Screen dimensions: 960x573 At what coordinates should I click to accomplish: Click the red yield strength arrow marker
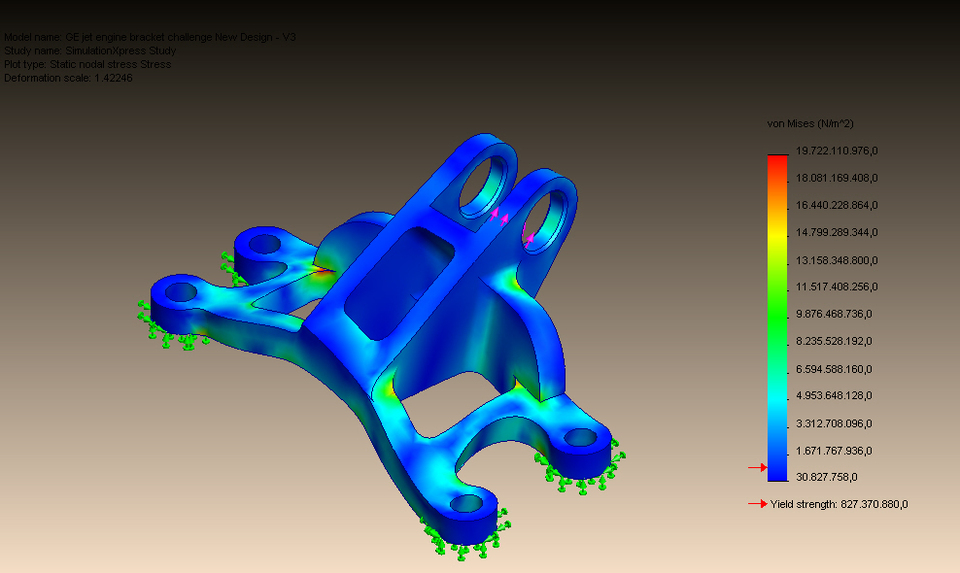[757, 504]
